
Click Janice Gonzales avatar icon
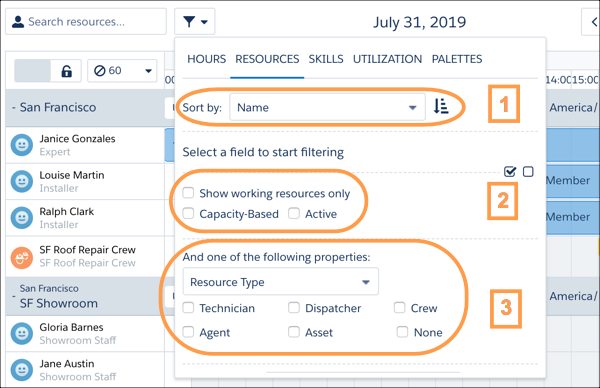coord(22,145)
